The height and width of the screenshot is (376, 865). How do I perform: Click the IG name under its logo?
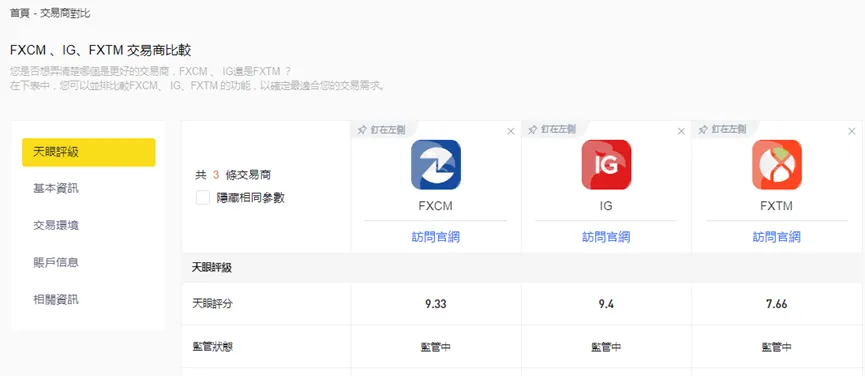tap(606, 206)
